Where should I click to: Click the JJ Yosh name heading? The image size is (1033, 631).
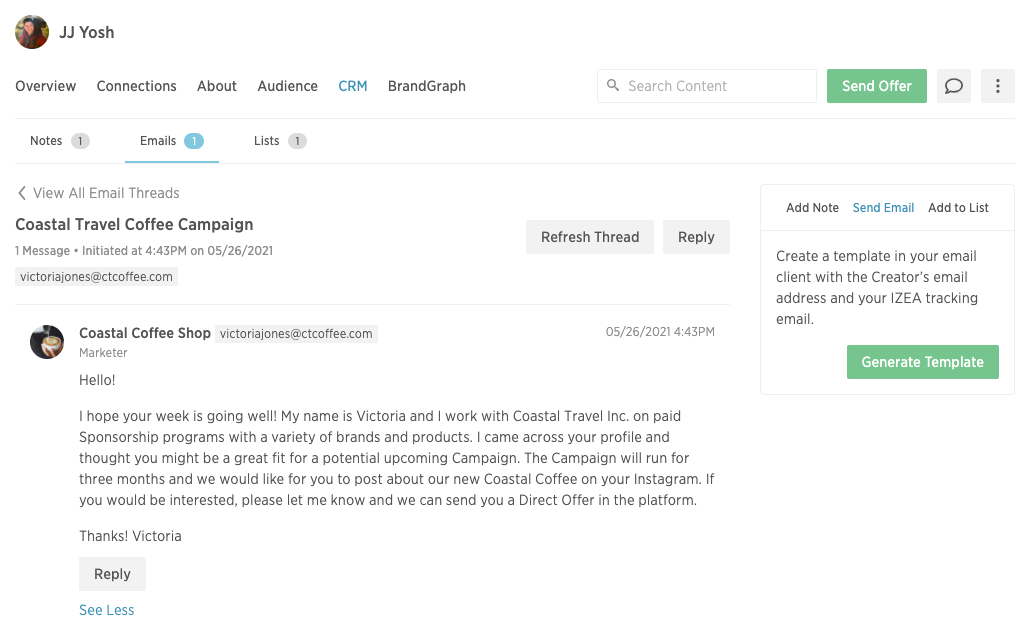coord(87,32)
